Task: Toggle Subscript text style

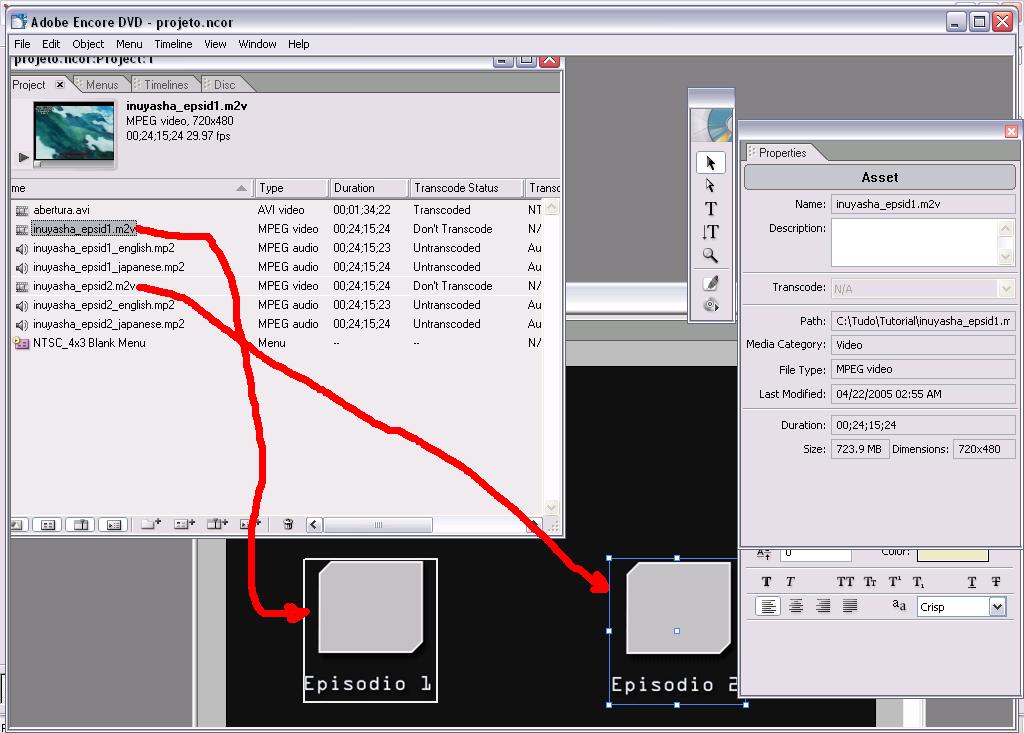Action: pyautogui.click(x=918, y=581)
